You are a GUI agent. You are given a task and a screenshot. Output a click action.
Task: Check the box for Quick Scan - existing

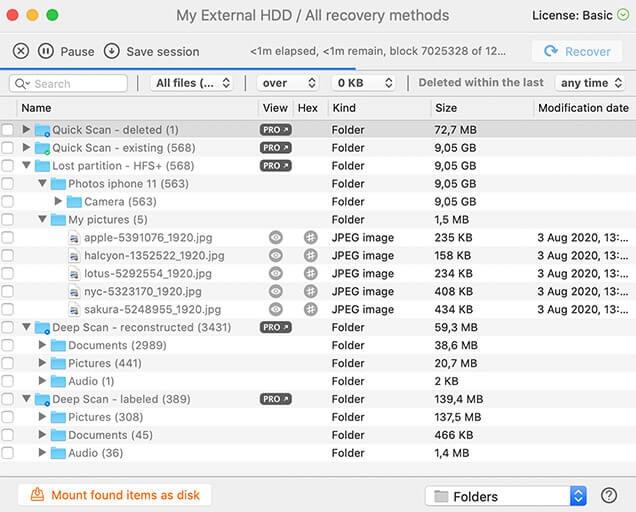coord(7,148)
